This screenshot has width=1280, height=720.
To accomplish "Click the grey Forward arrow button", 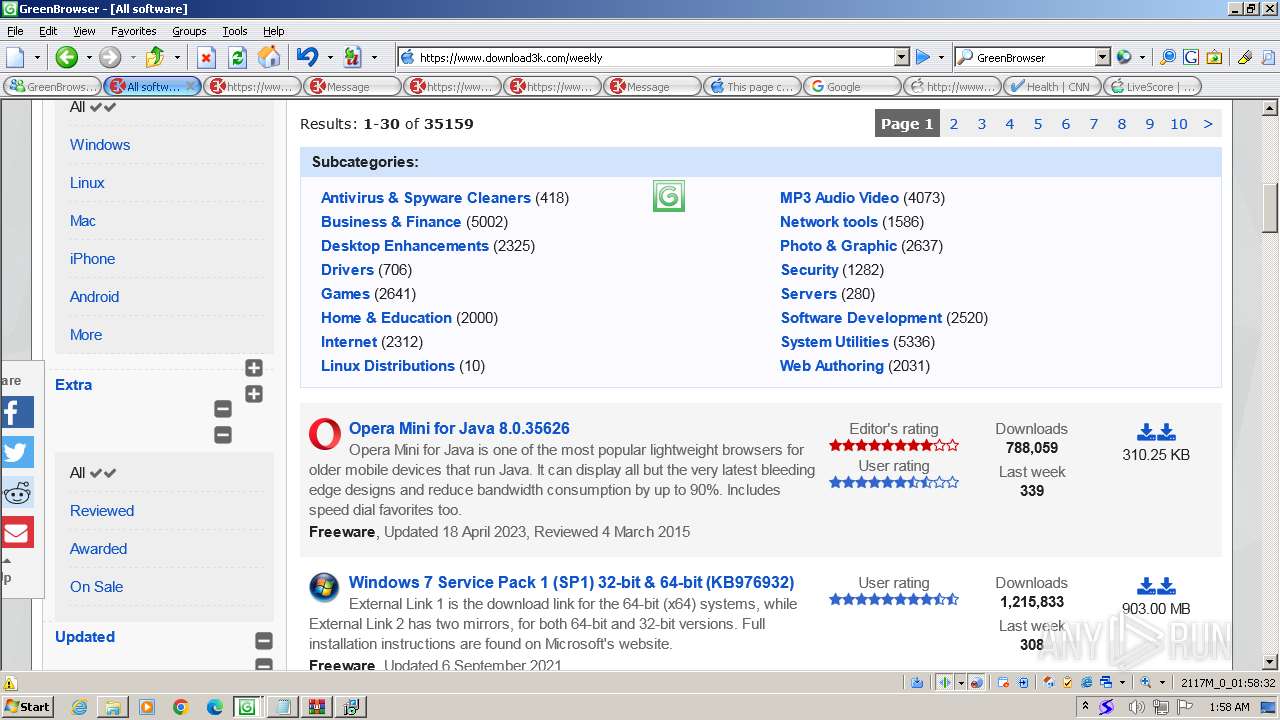I will [x=110, y=57].
